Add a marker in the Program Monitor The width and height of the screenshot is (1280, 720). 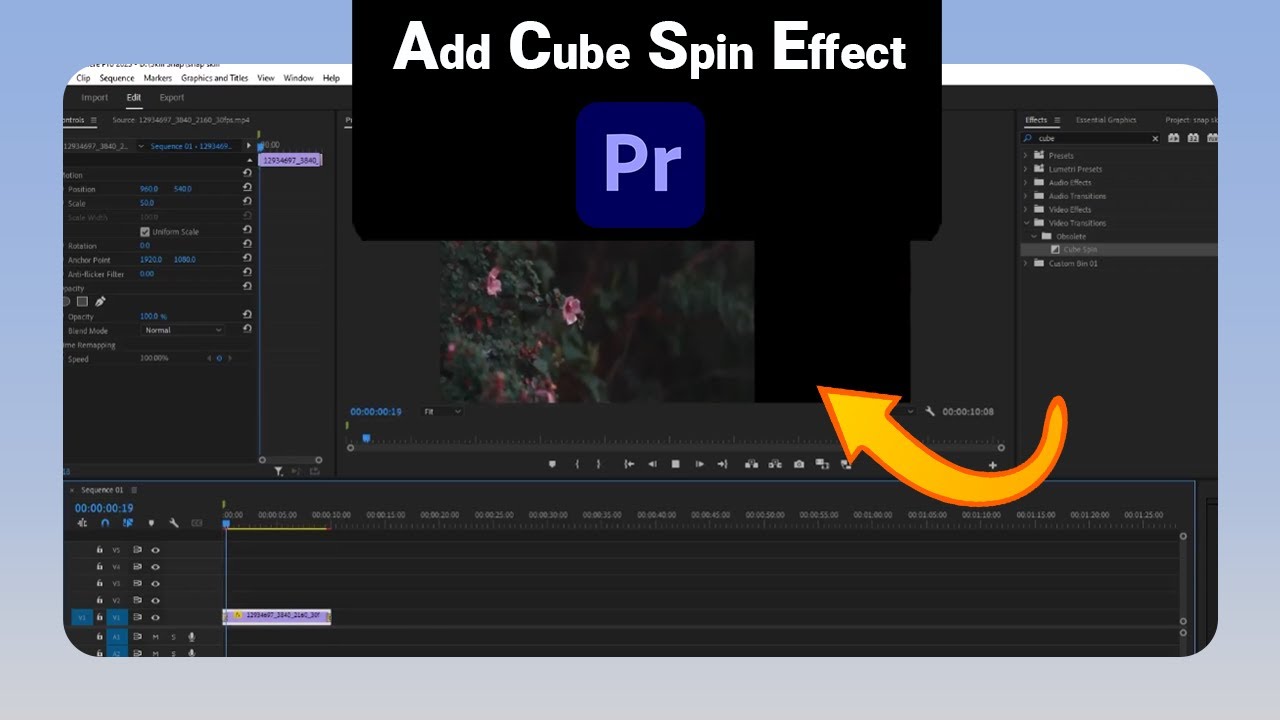point(552,464)
